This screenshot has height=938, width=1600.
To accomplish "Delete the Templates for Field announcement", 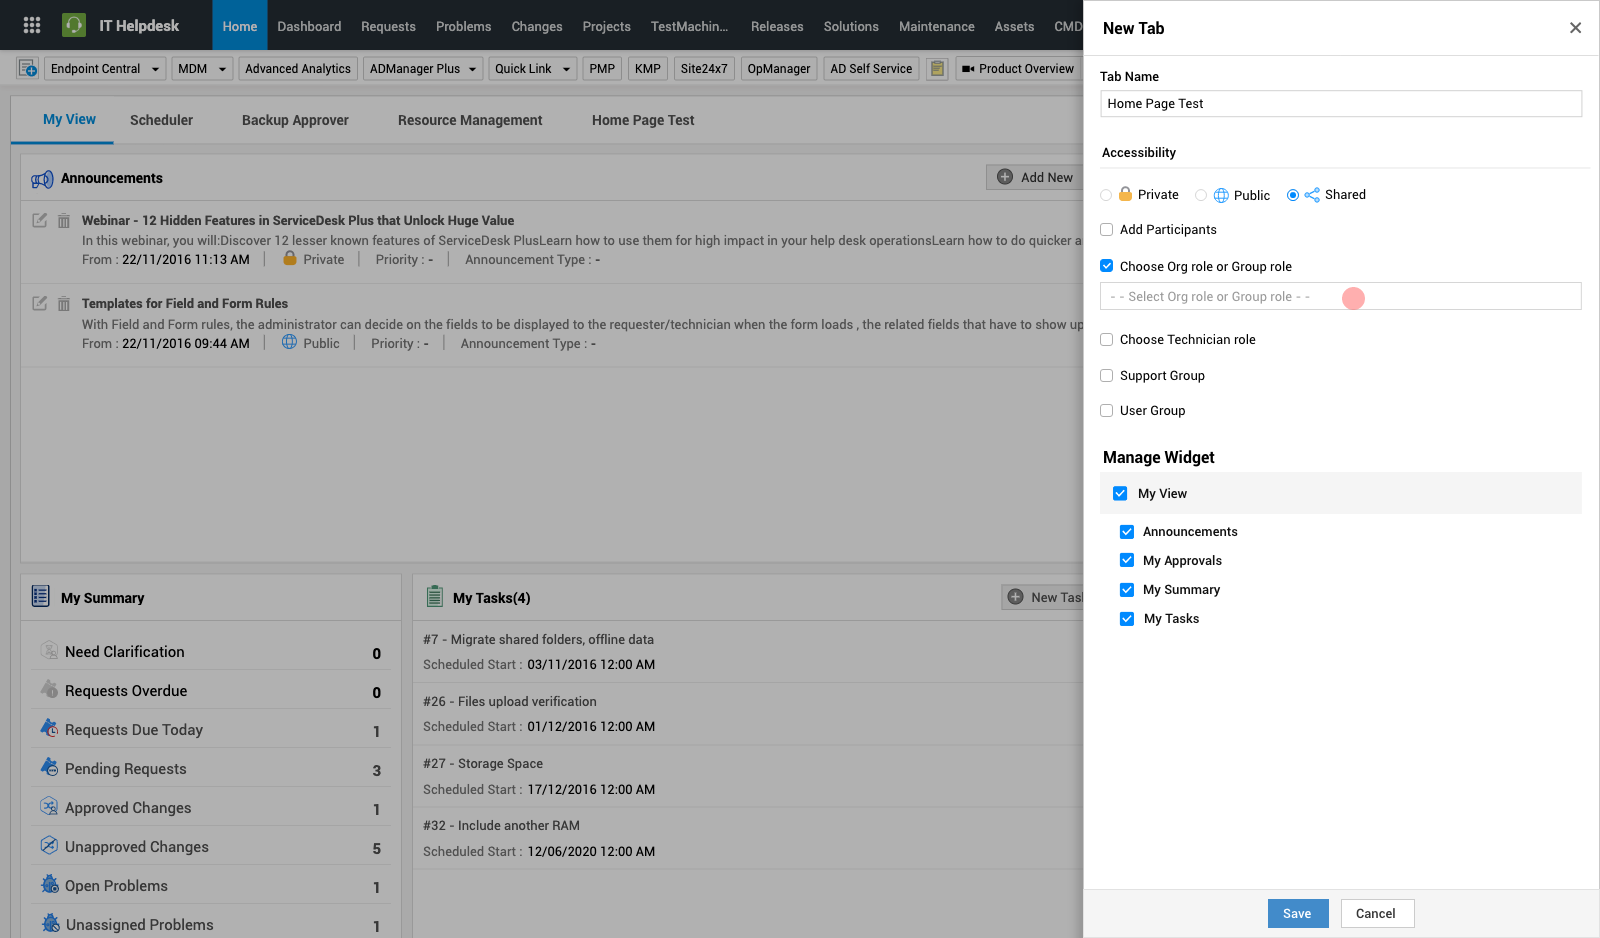I will click(x=62, y=303).
